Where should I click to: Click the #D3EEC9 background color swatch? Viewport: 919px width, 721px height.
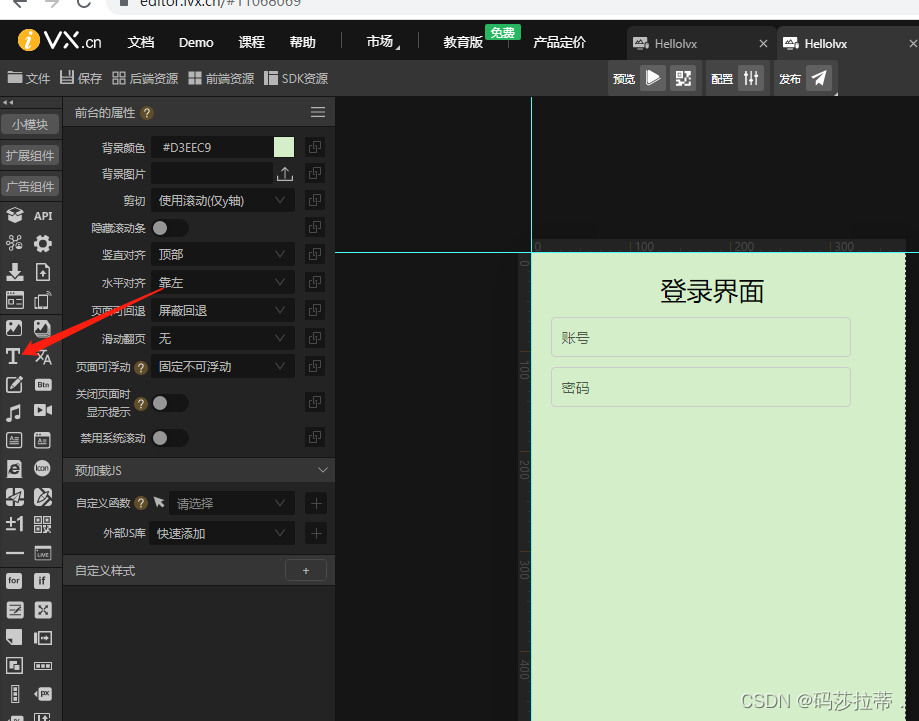point(283,146)
